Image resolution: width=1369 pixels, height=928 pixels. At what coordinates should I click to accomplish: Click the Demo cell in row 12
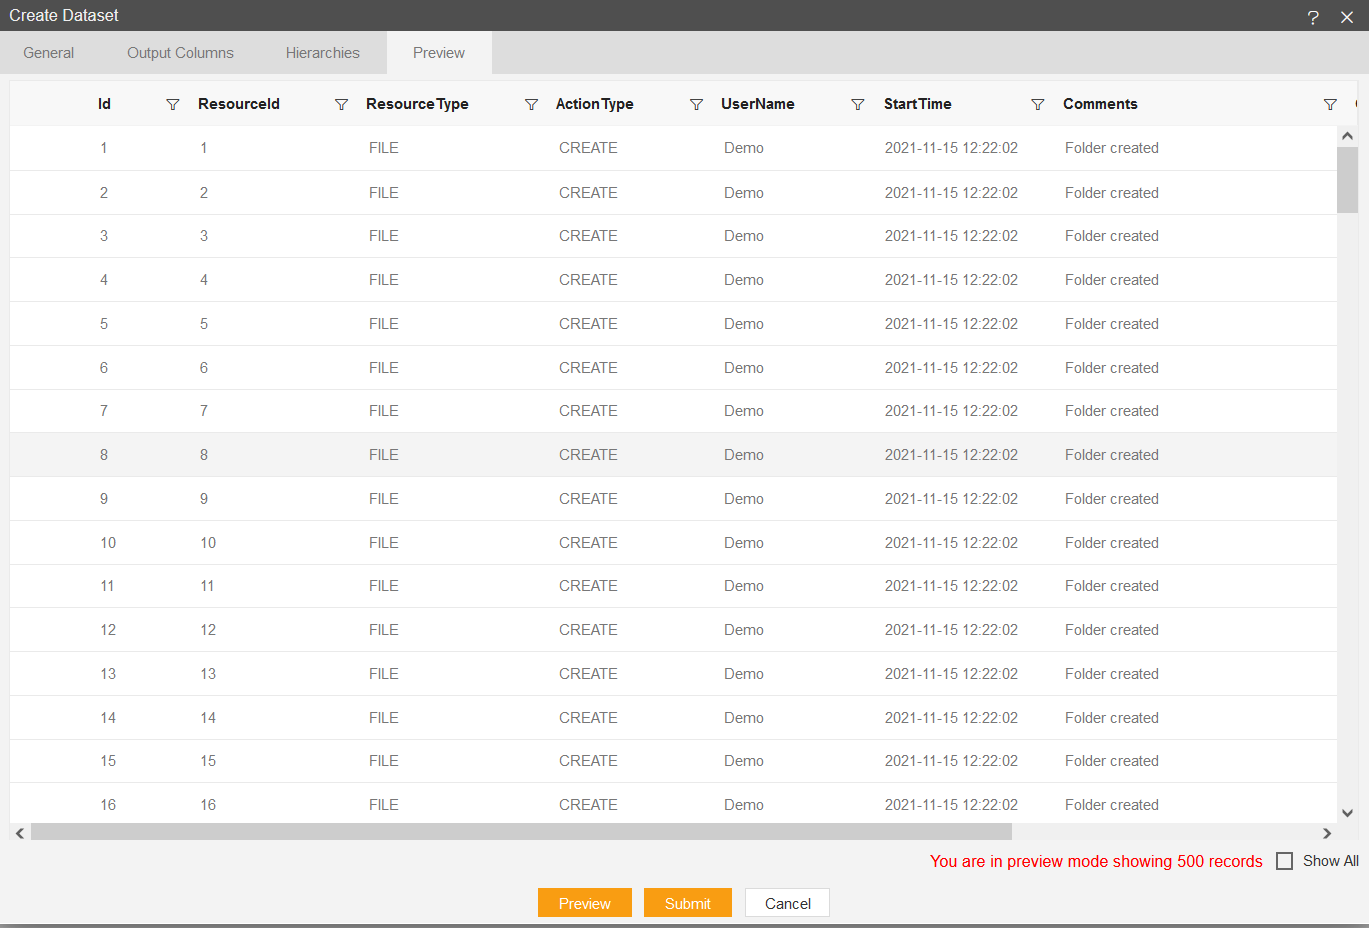[x=744, y=630]
